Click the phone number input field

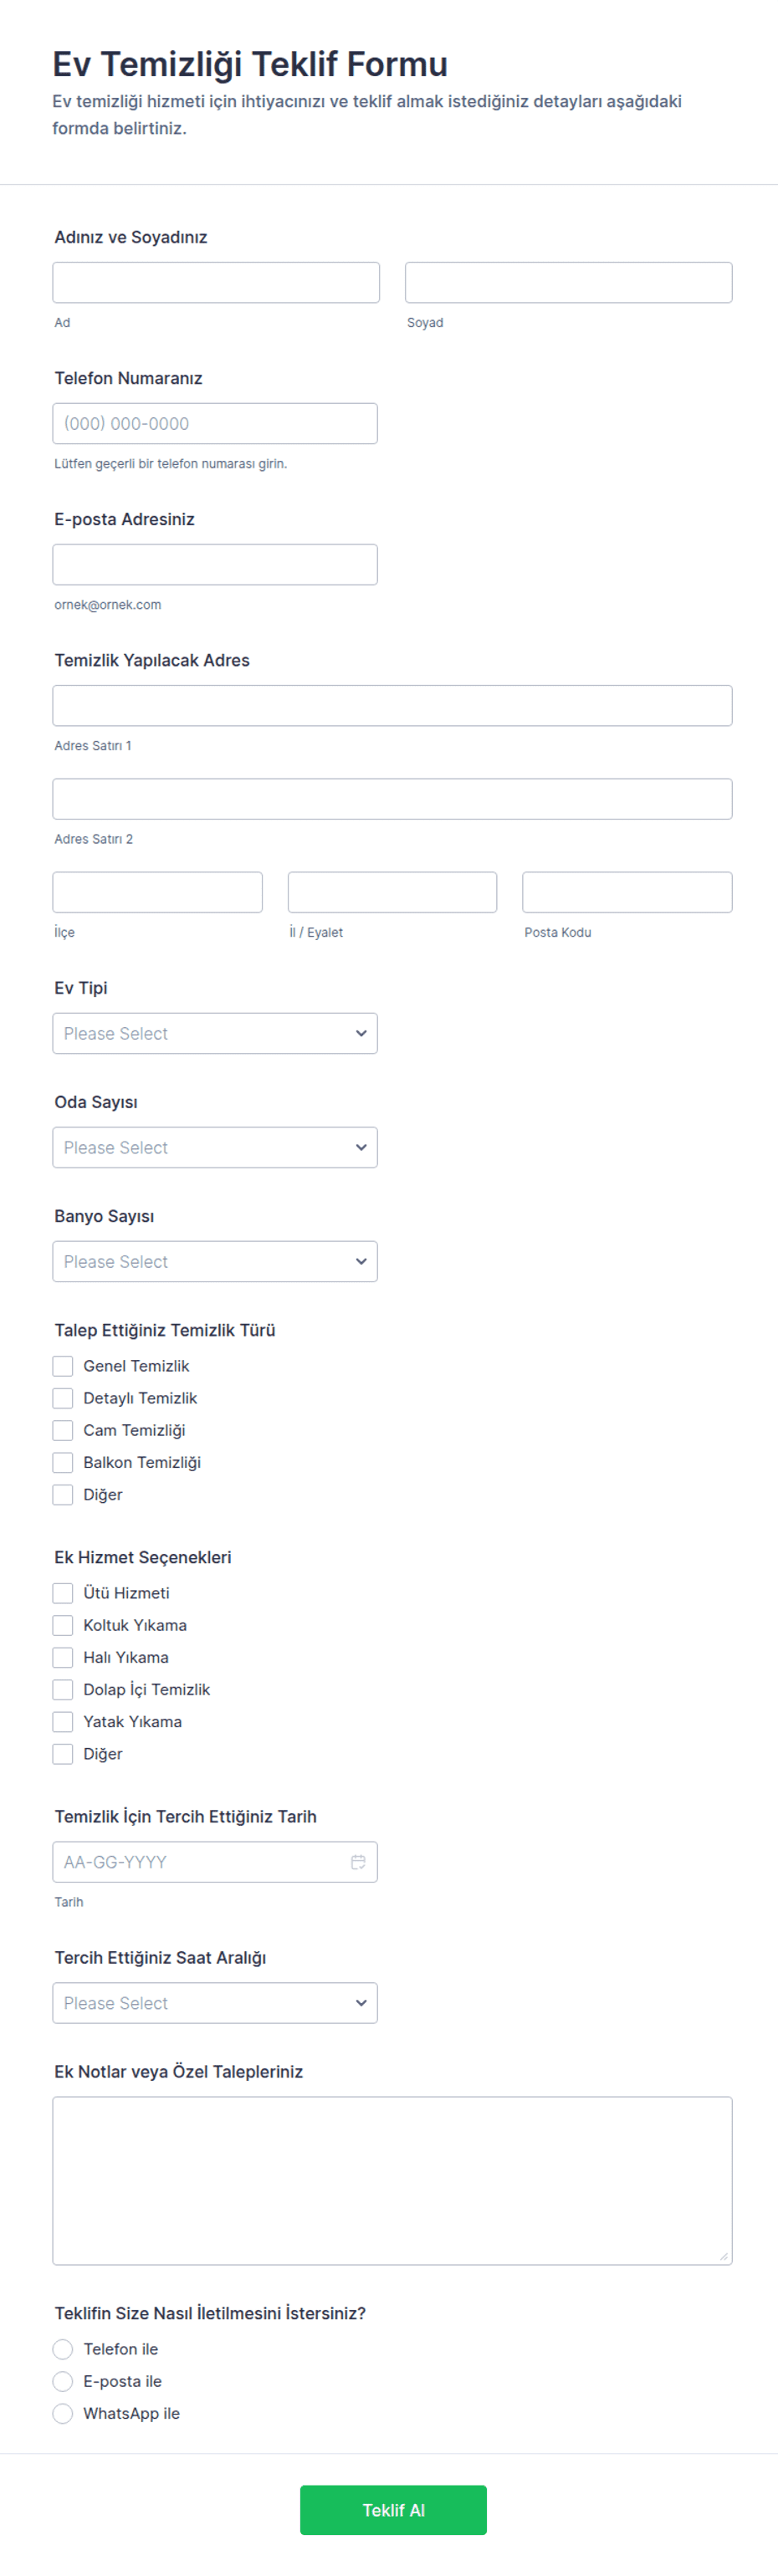pyautogui.click(x=215, y=423)
